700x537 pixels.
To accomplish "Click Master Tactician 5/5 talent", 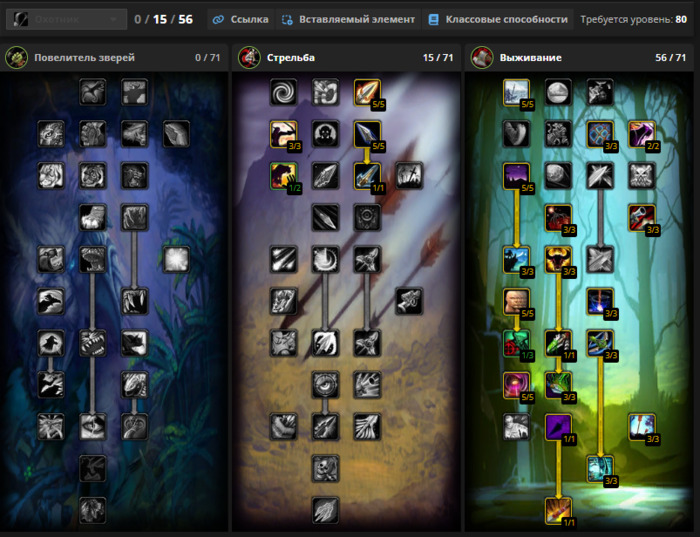I will pos(517,385).
